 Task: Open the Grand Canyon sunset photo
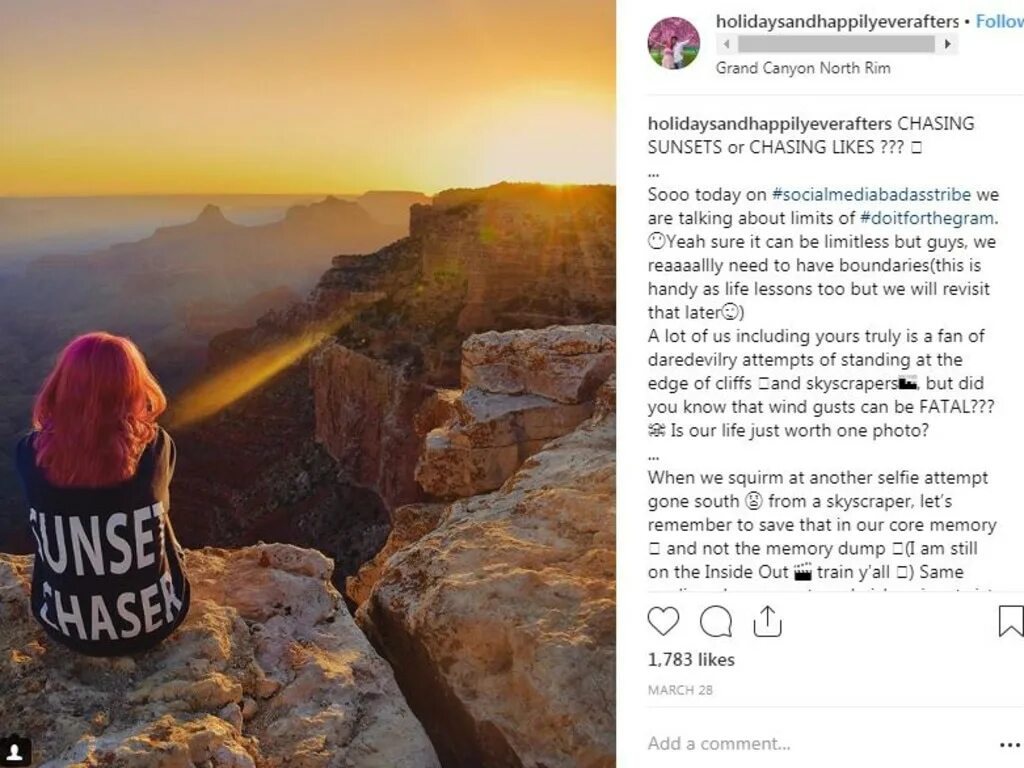tap(308, 384)
